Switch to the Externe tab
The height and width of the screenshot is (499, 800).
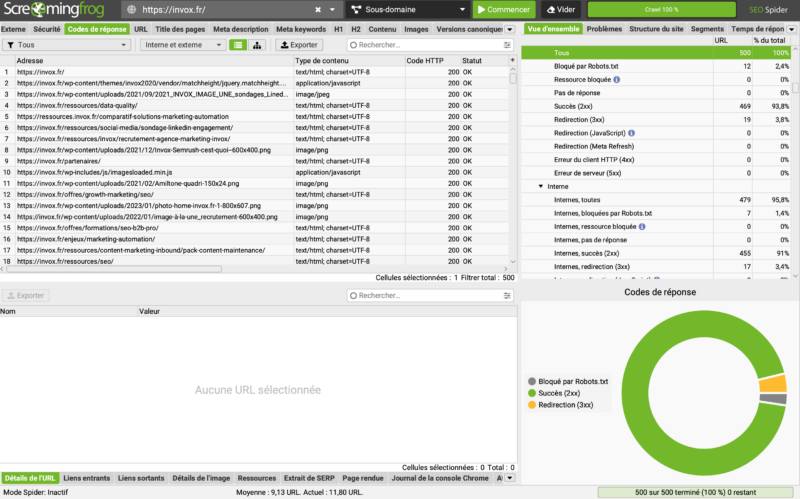pos(13,29)
